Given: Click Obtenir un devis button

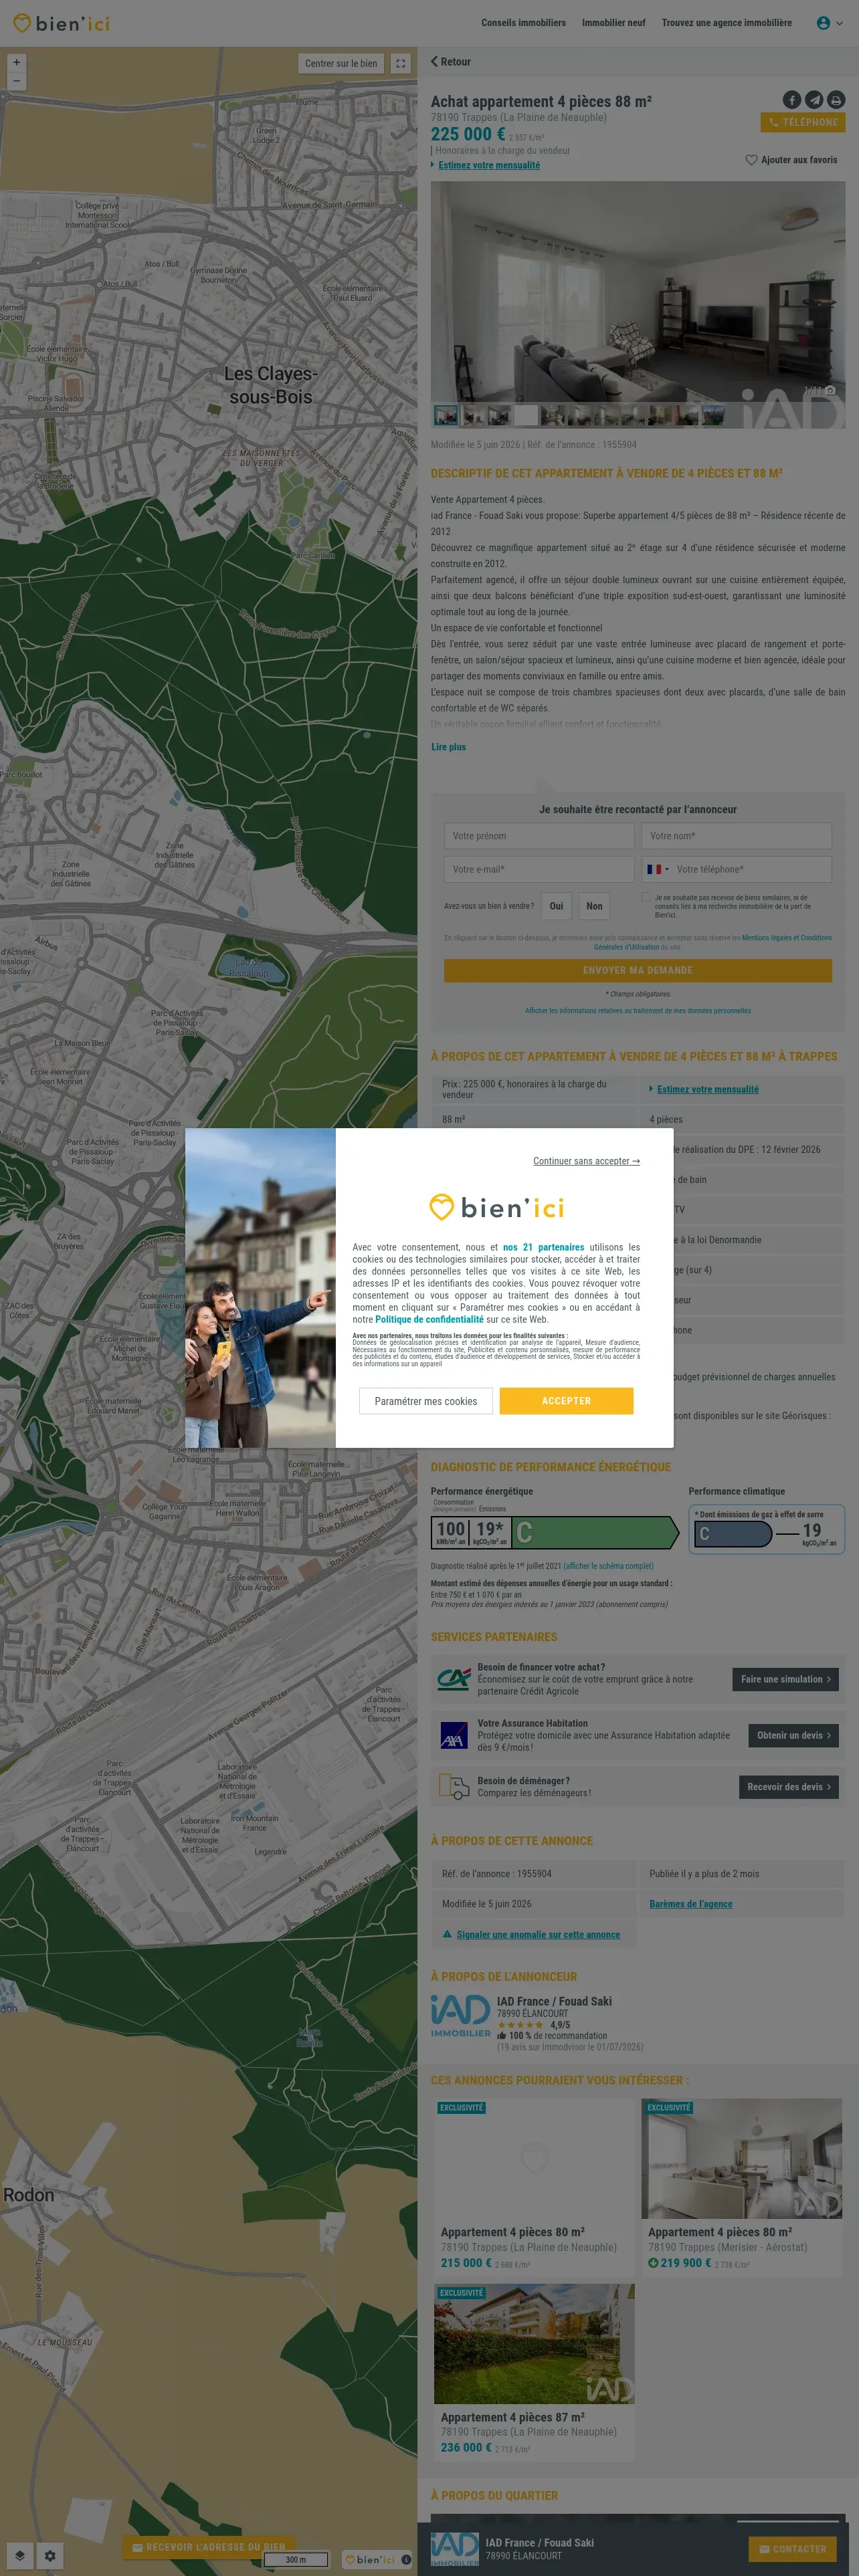Looking at the screenshot, I should click(x=793, y=1735).
